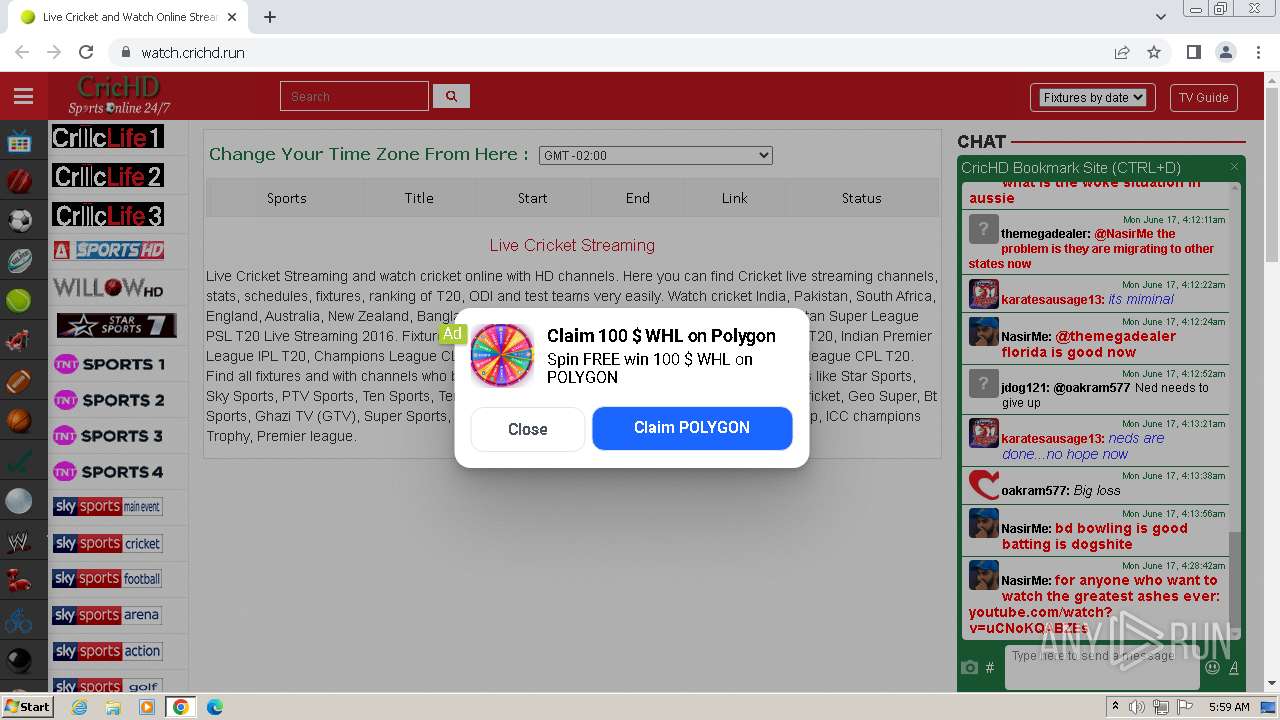This screenshot has width=1280, height=720.
Task: Open Internet Explorer from the taskbar
Action: pos(79,707)
